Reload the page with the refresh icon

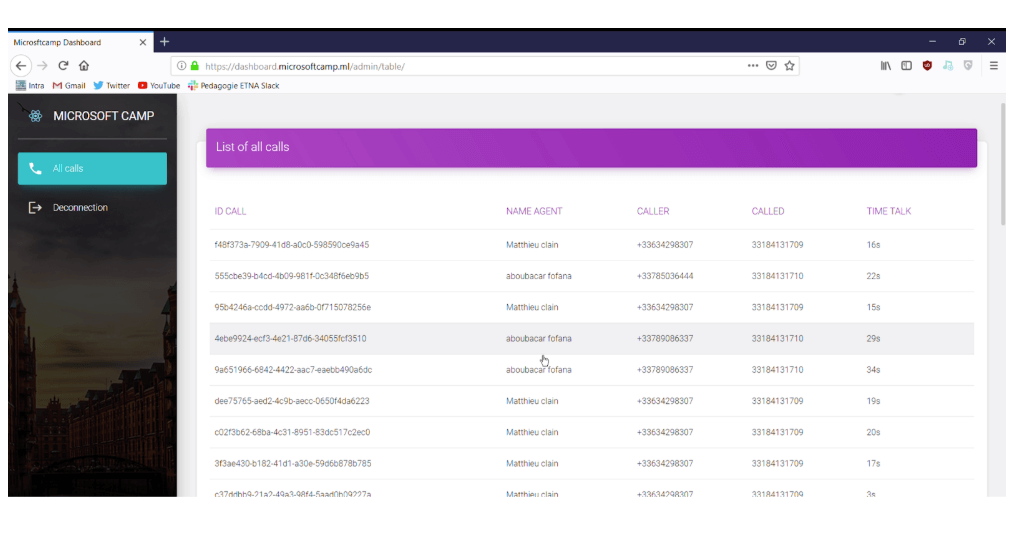click(63, 66)
